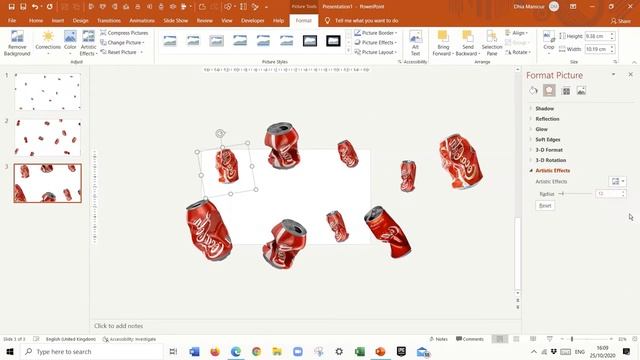Image resolution: width=640 pixels, height=360 pixels.
Task: Click the Width input field
Action: pos(597,49)
